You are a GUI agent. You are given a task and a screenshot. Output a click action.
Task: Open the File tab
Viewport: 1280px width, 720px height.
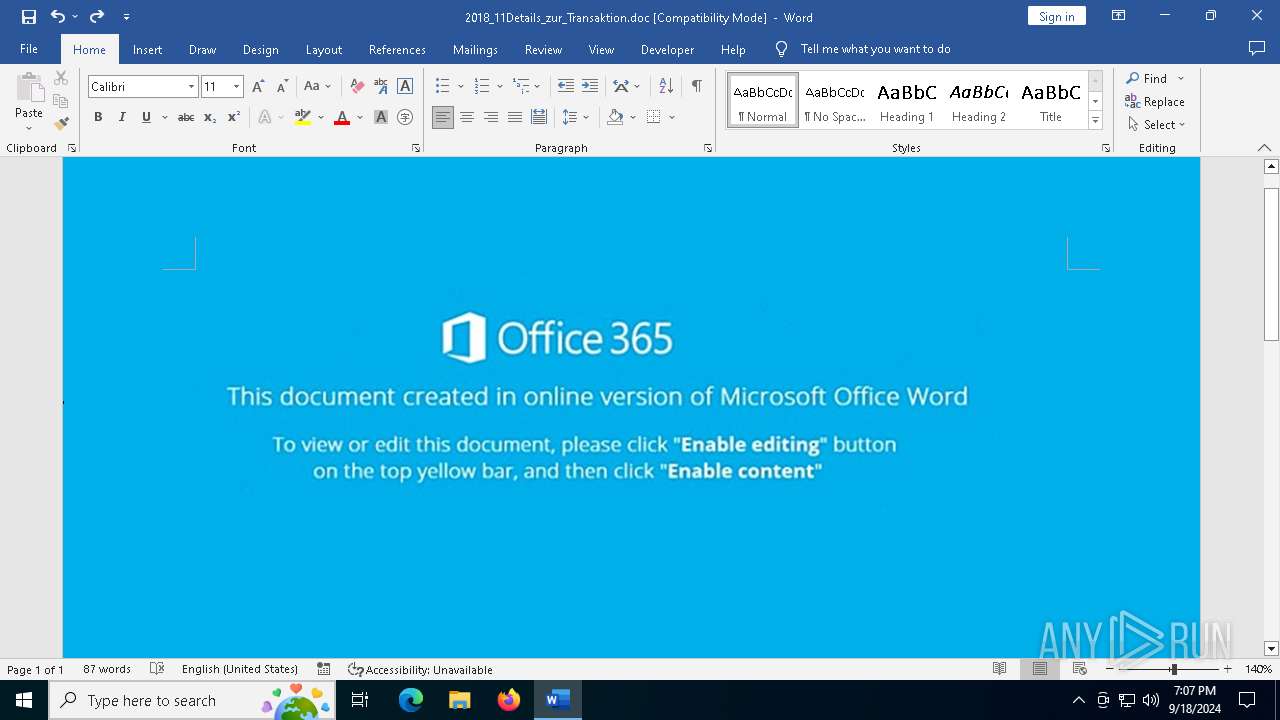(29, 49)
